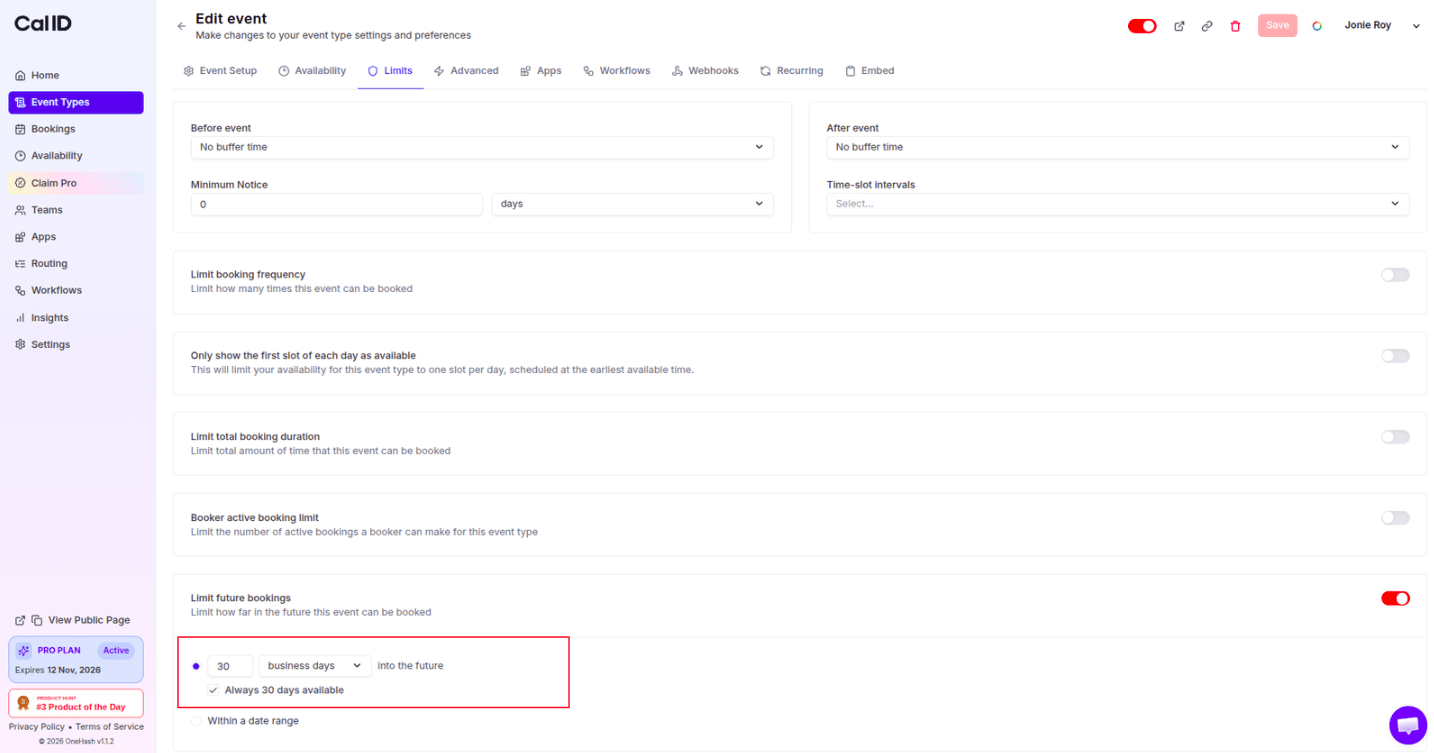Click View Public Page link

(89, 620)
